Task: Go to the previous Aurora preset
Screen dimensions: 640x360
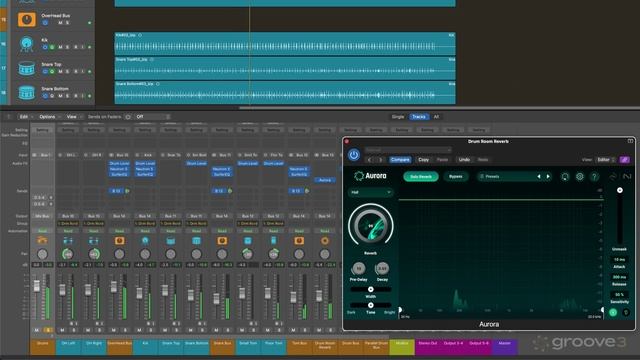Action: point(539,177)
